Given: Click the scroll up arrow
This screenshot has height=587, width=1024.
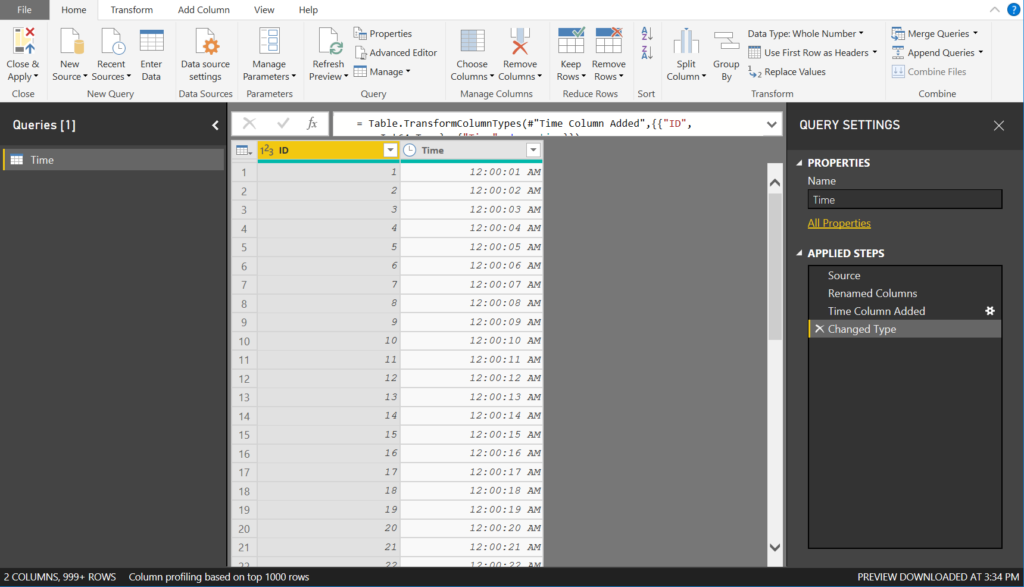Looking at the screenshot, I should 775,183.
